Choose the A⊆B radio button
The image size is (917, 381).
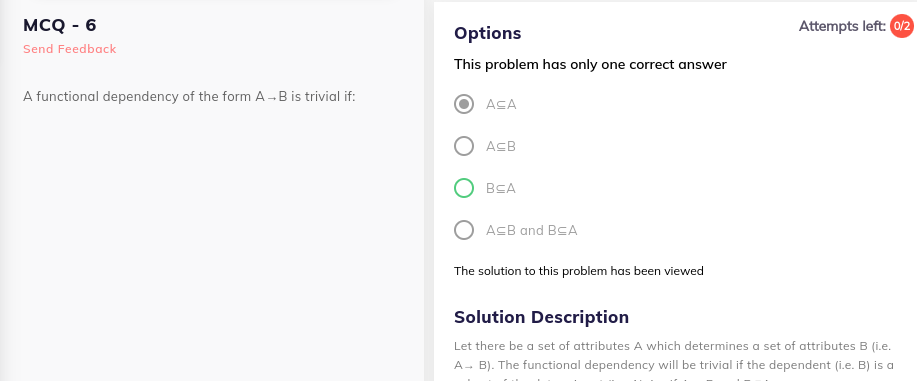[464, 146]
